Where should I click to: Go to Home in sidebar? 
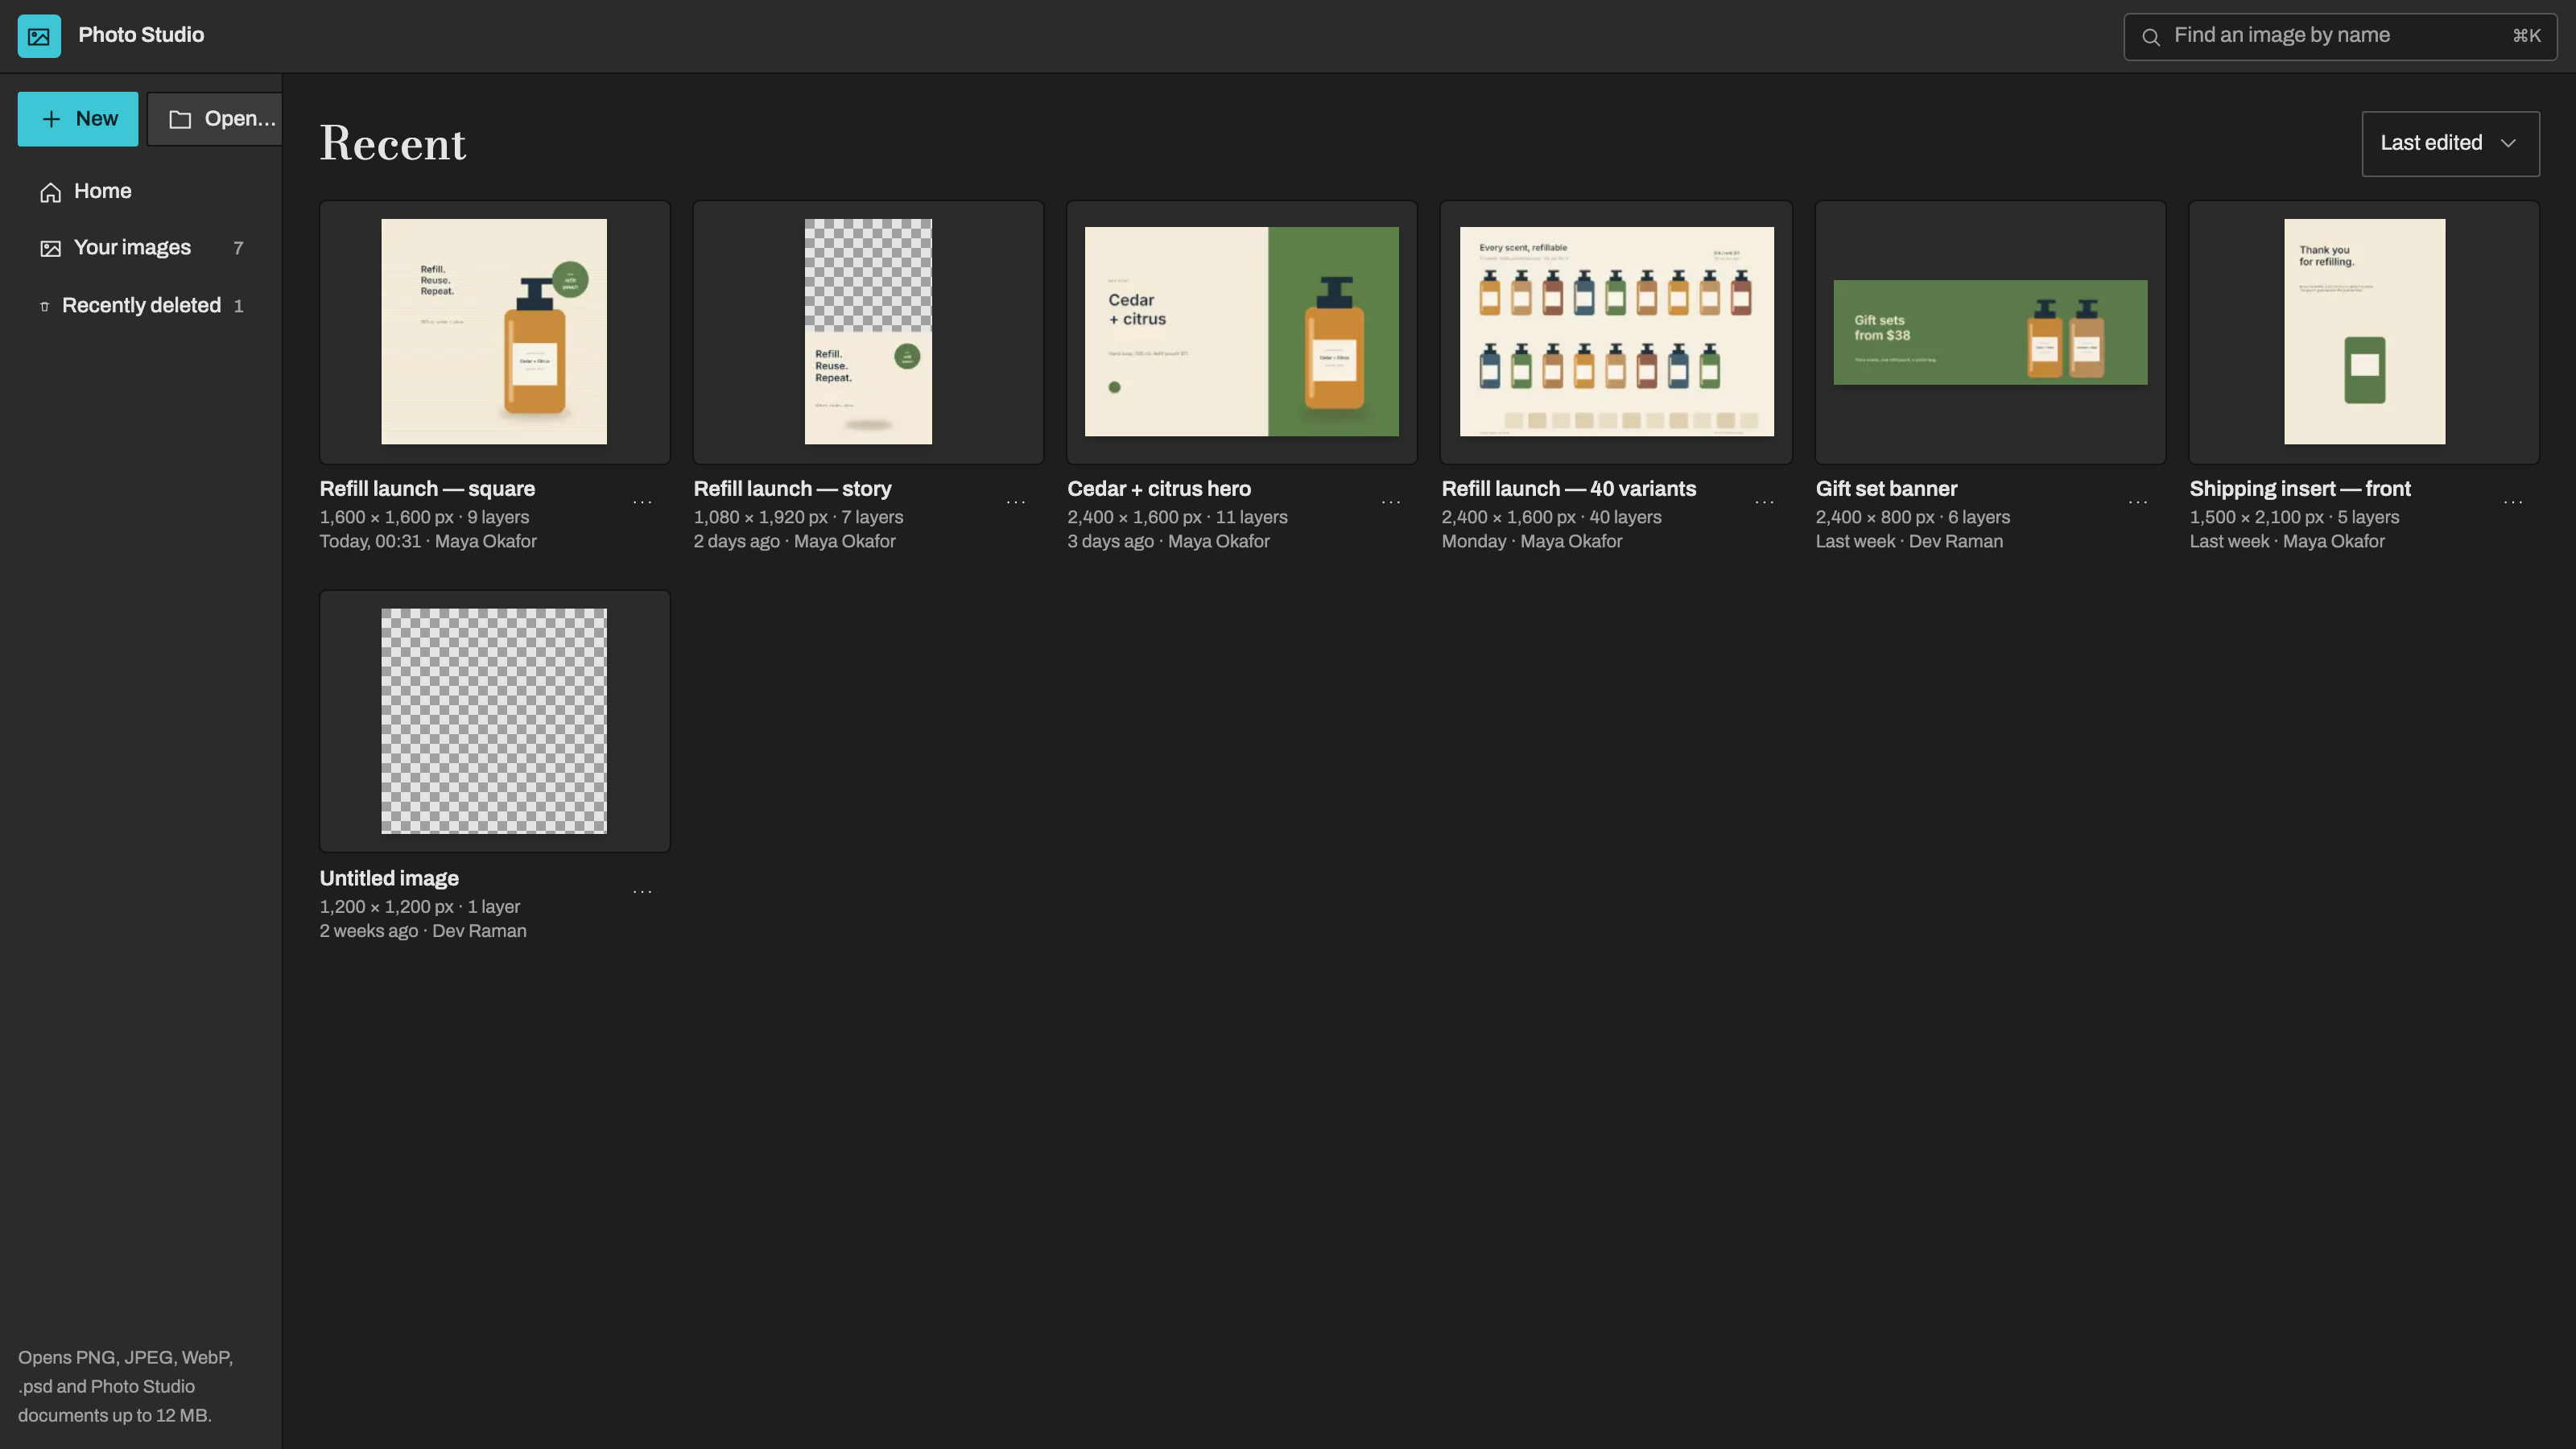pos(141,191)
